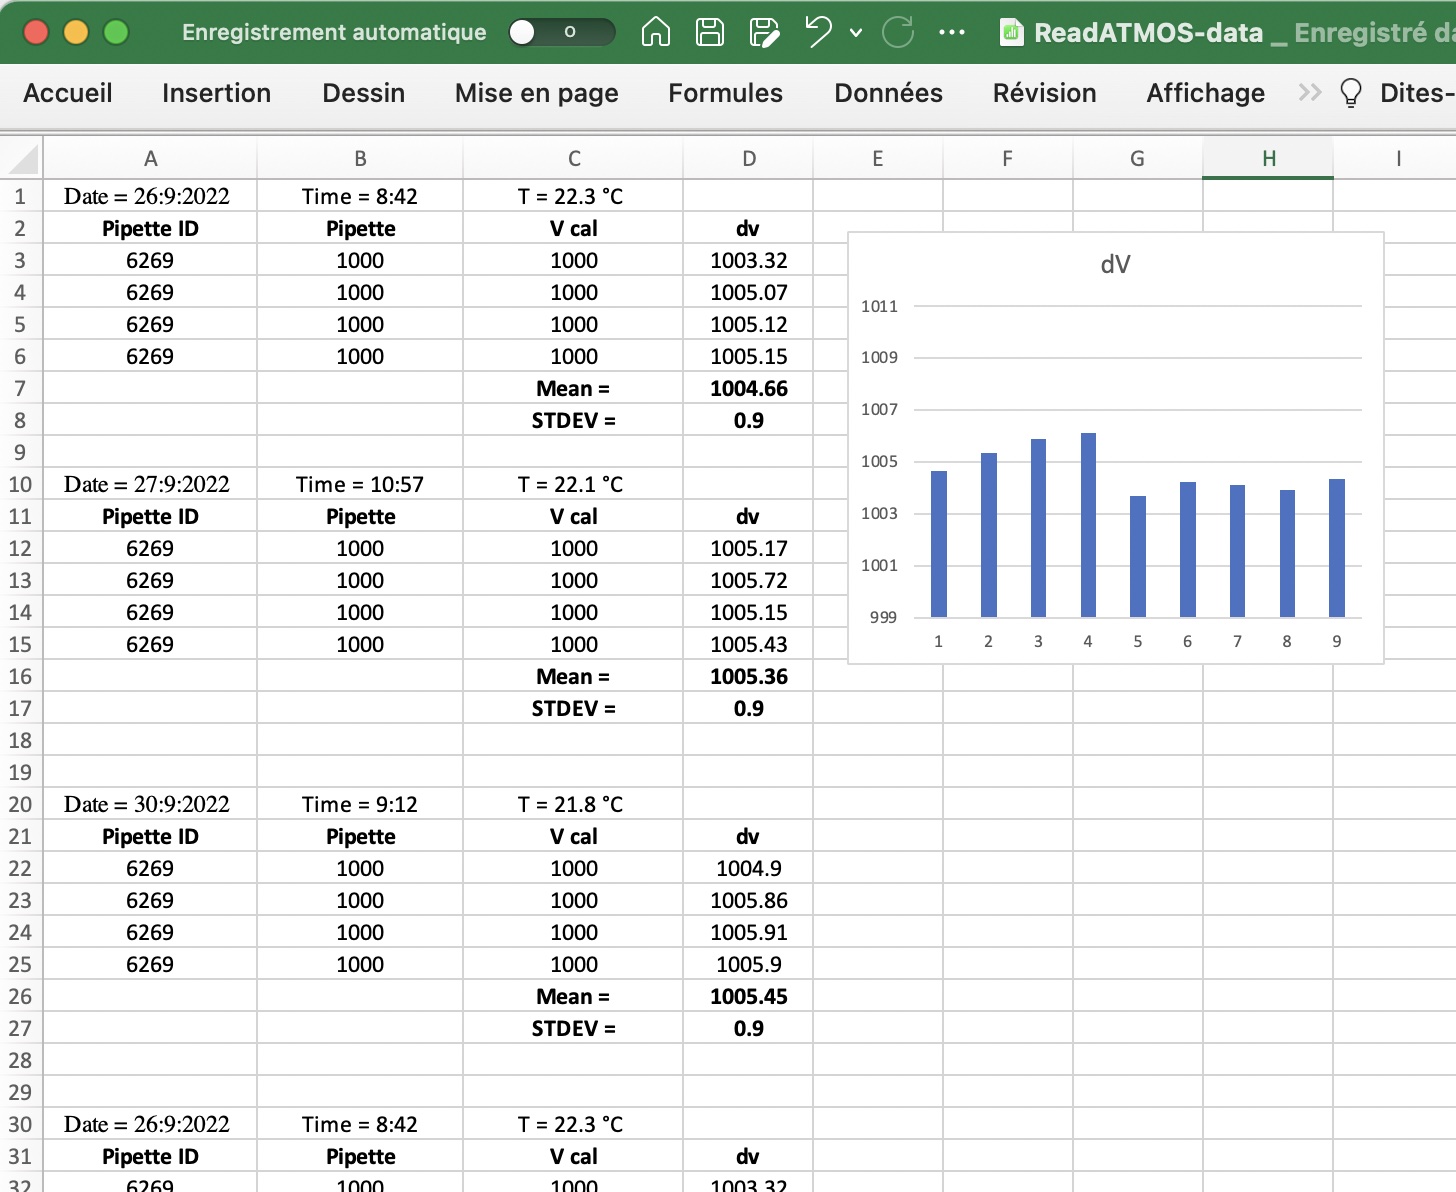
Task: Select row 7 header
Action: 20,388
